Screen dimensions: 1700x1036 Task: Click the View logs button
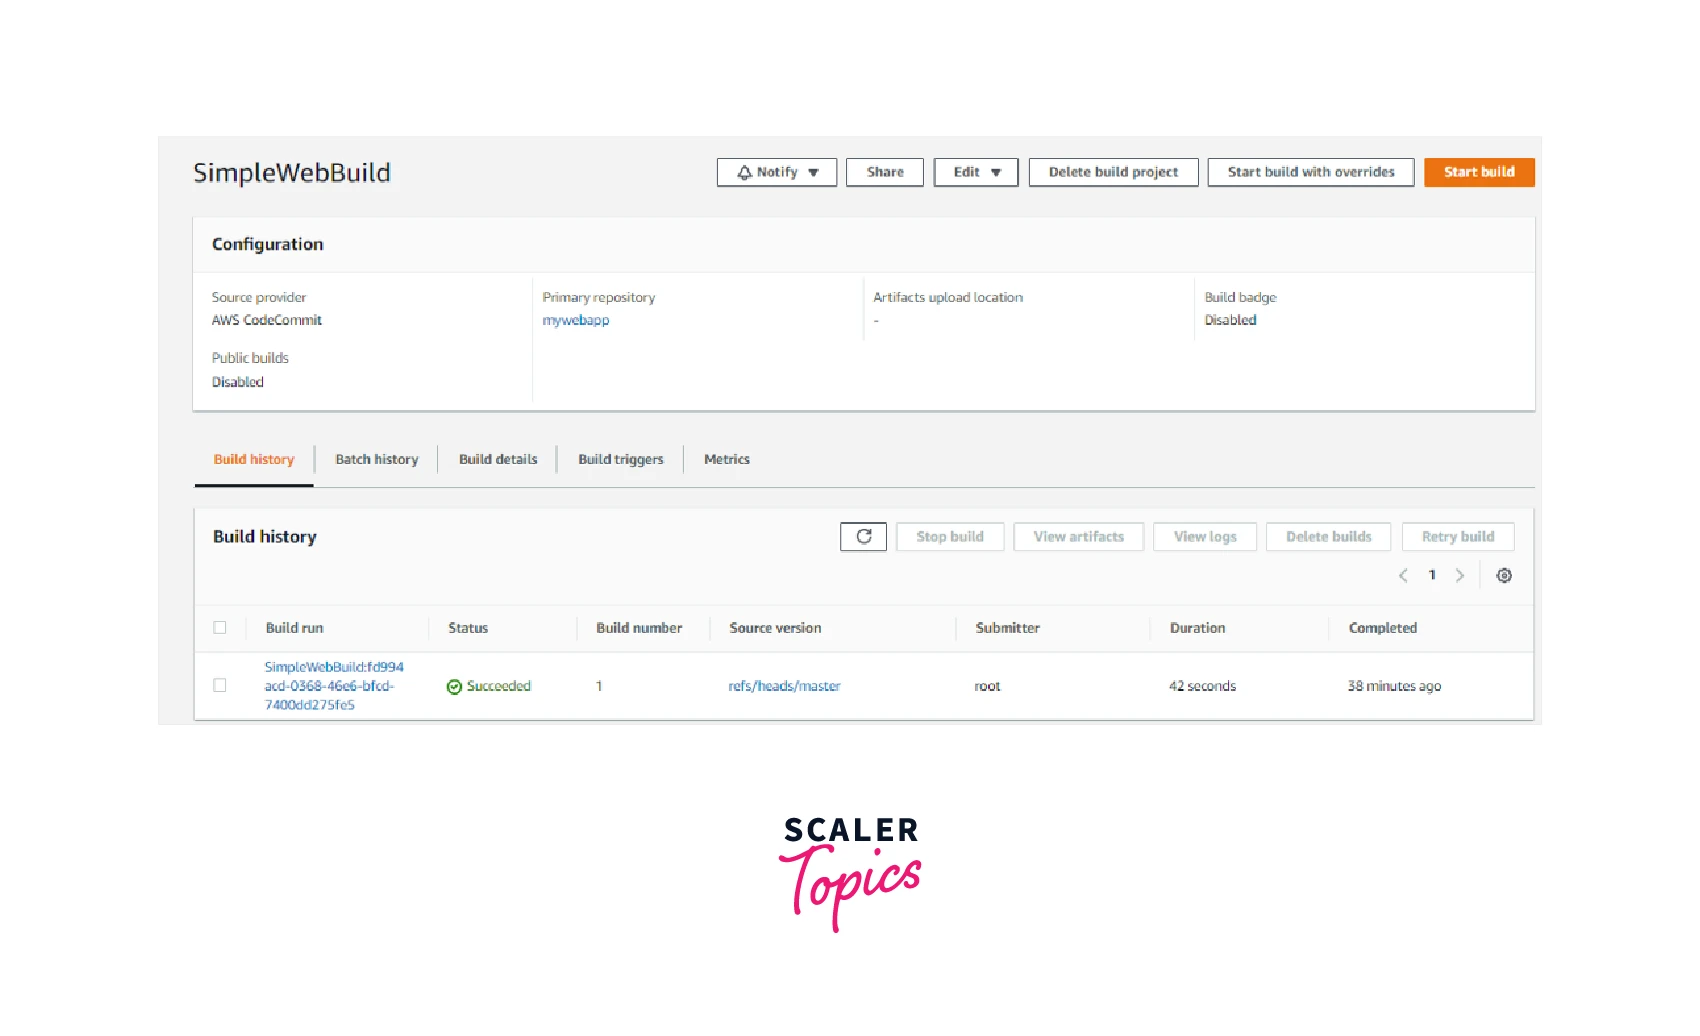click(x=1204, y=537)
